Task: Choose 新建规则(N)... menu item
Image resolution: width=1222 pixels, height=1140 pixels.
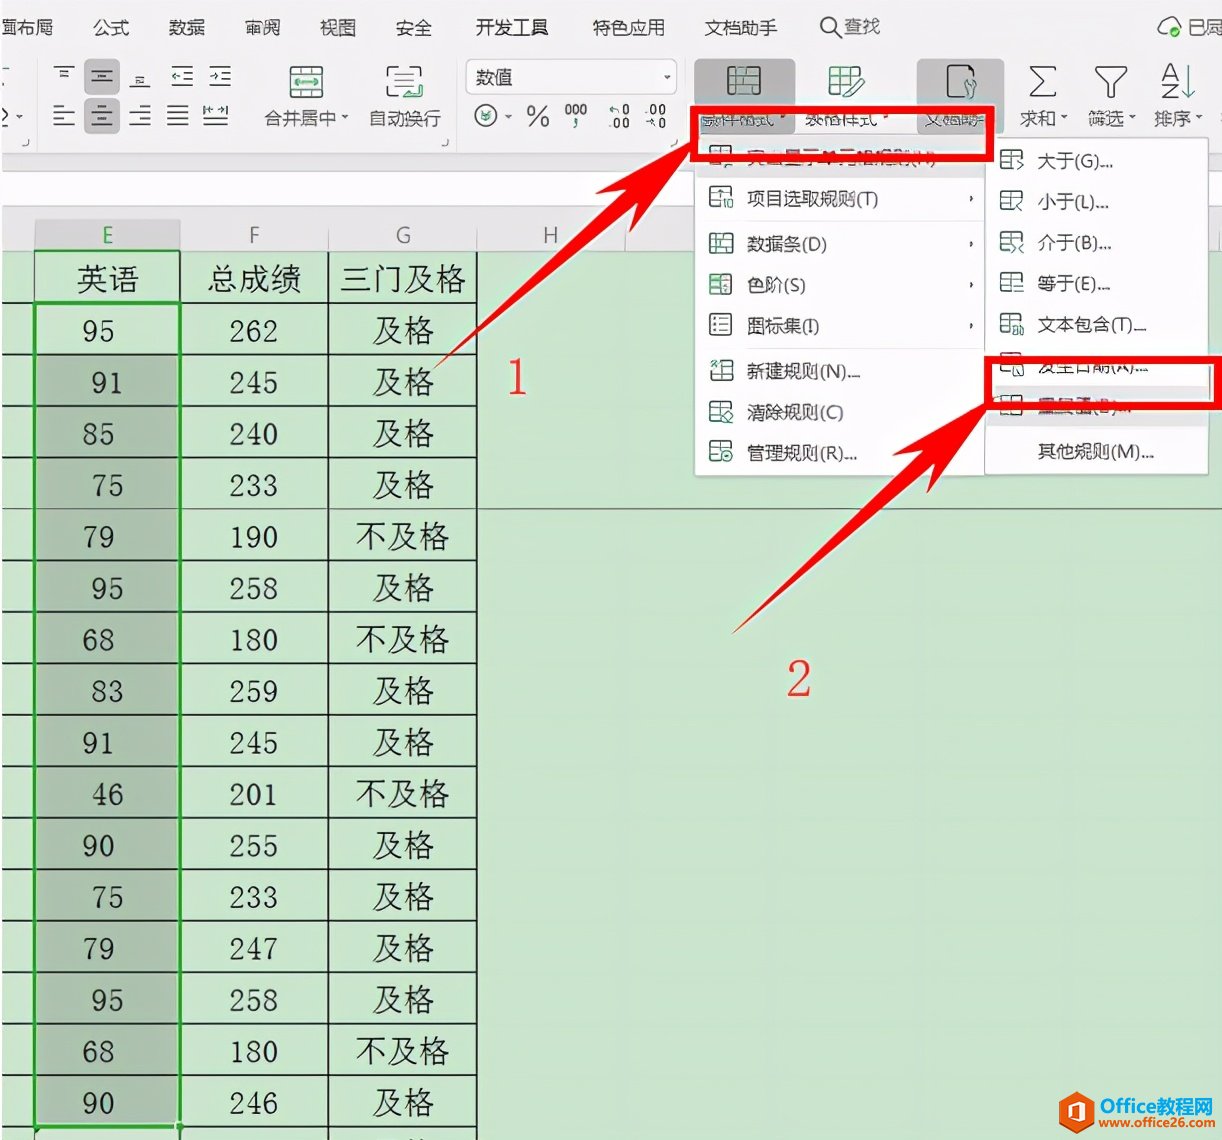Action: point(840,371)
